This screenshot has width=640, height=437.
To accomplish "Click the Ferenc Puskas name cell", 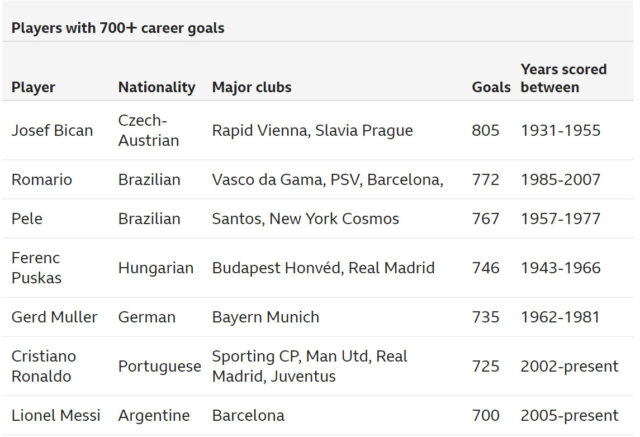I will (36, 268).
